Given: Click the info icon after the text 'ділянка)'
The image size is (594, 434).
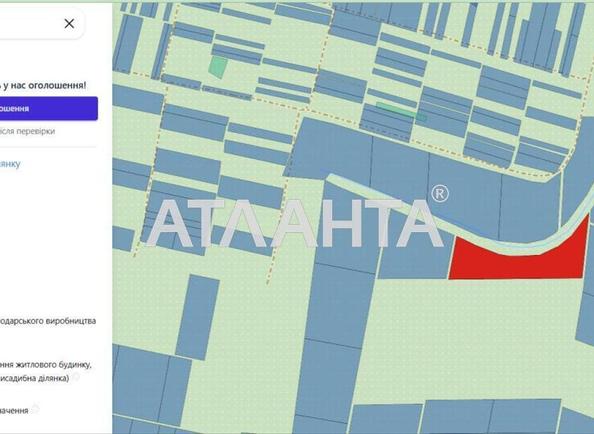Looking at the screenshot, I should click(76, 376).
